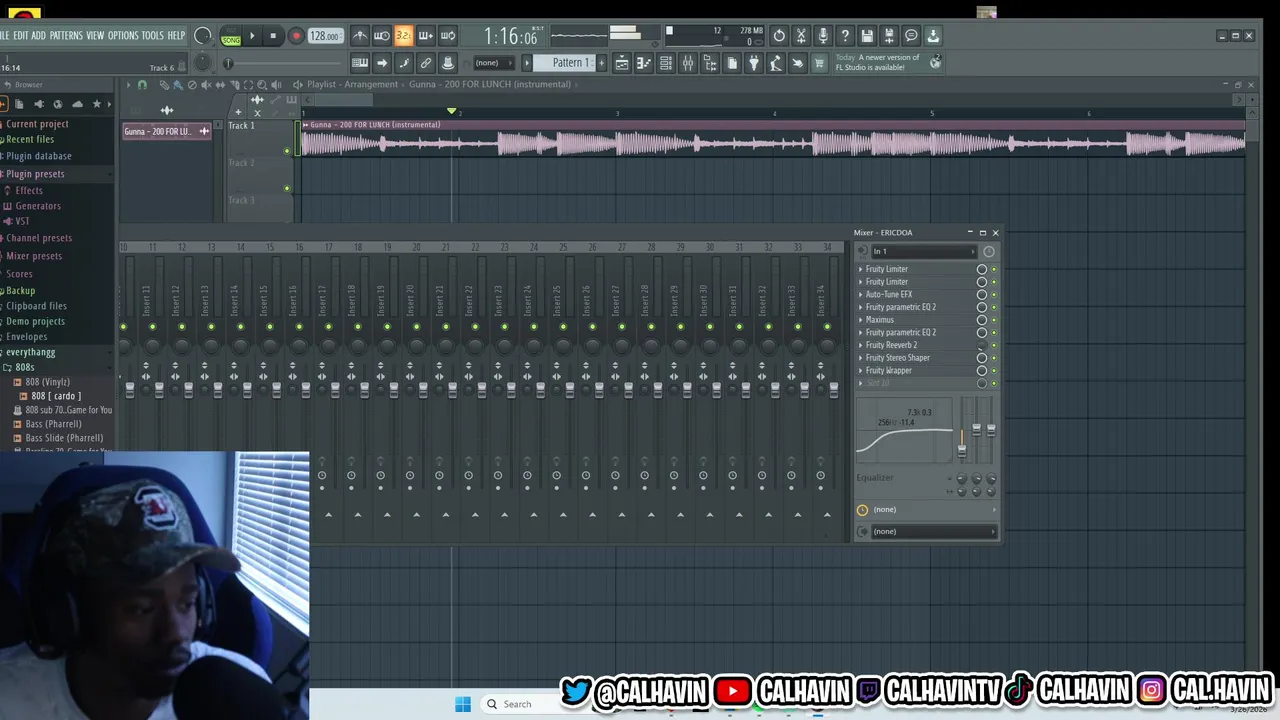This screenshot has height=720, width=1280.
Task: Open project info speech bubble icon
Action: (x=911, y=36)
